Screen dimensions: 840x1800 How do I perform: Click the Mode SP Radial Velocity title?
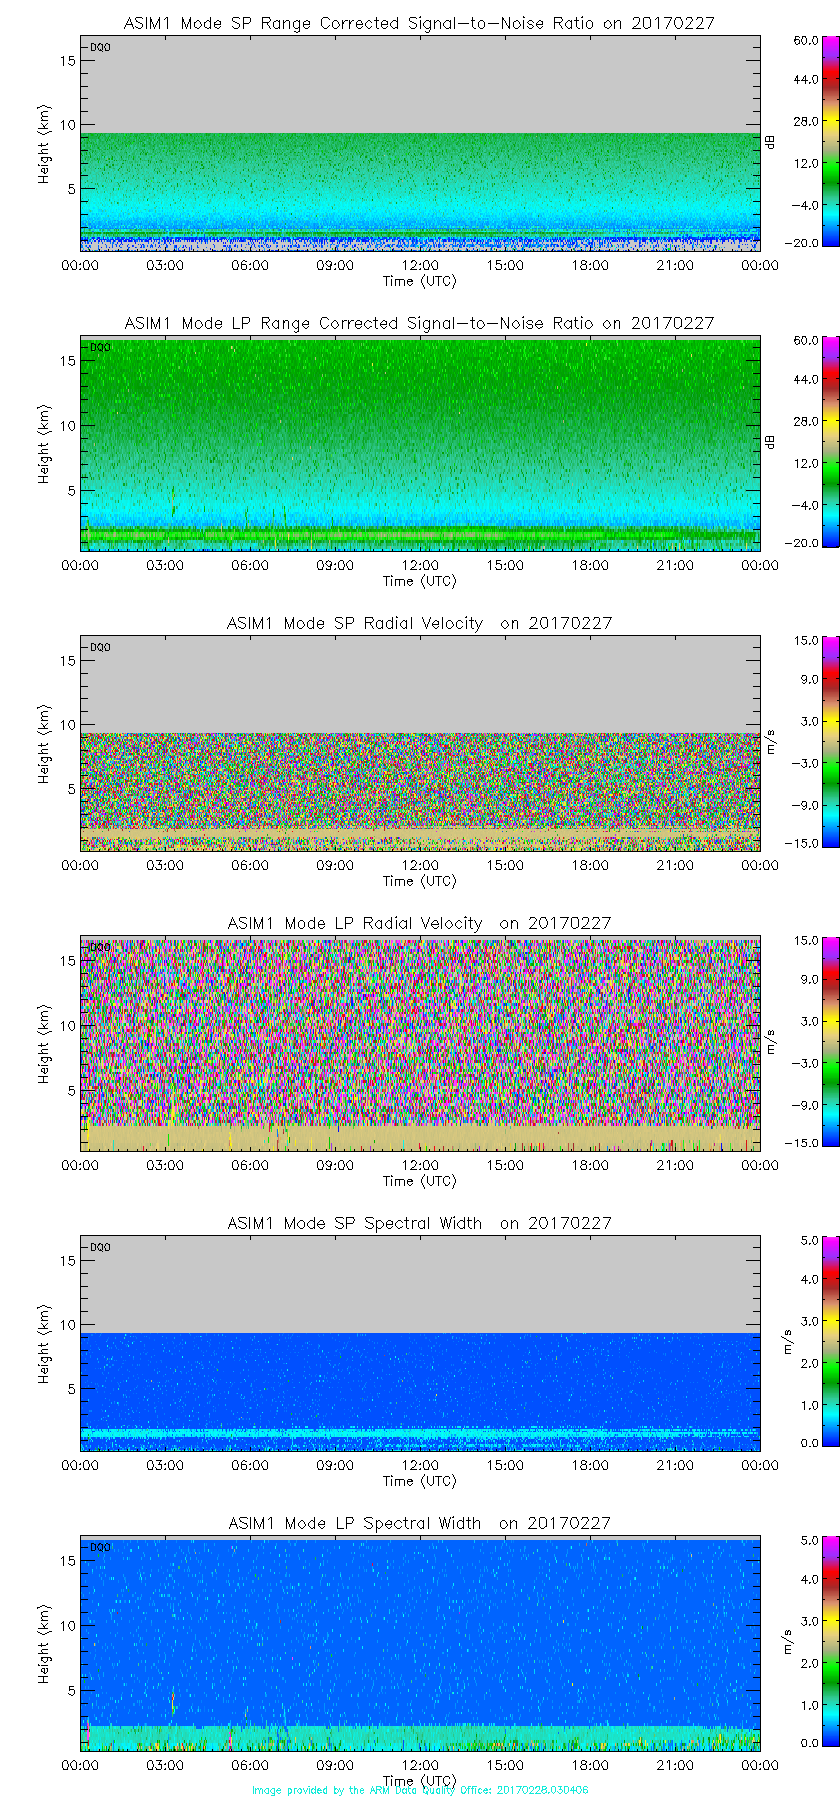pyautogui.click(x=419, y=623)
